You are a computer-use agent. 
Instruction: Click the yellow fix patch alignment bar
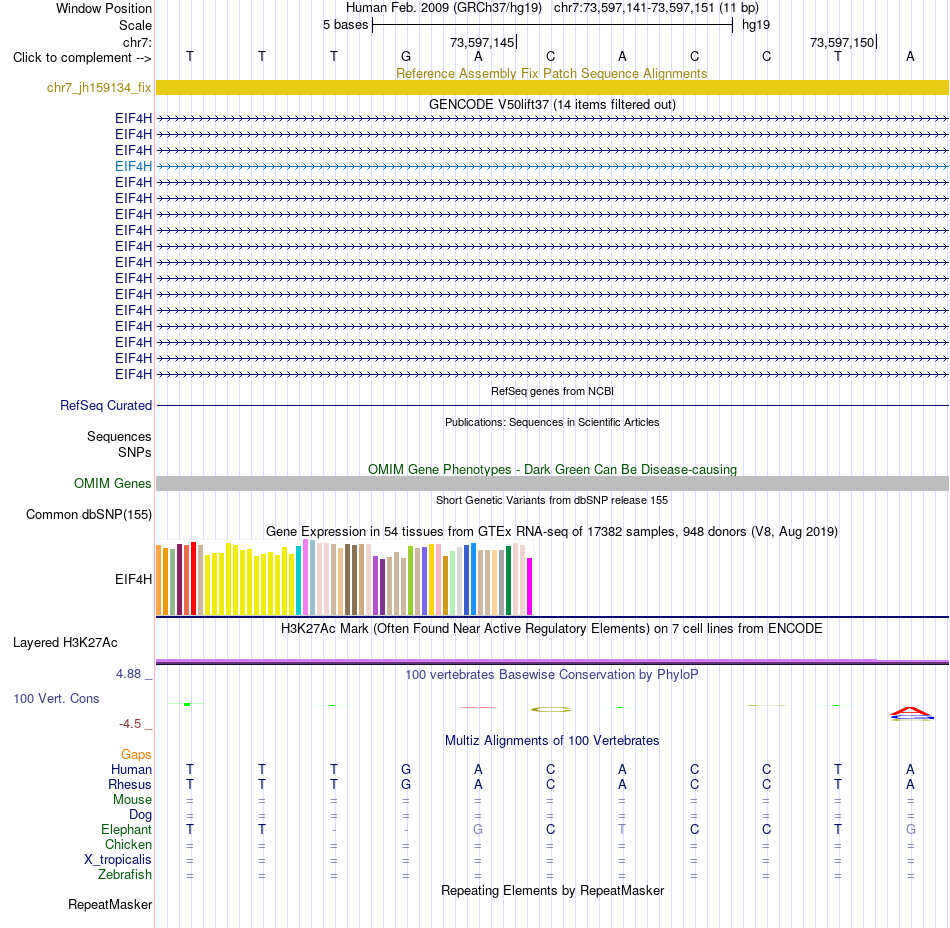click(x=552, y=88)
